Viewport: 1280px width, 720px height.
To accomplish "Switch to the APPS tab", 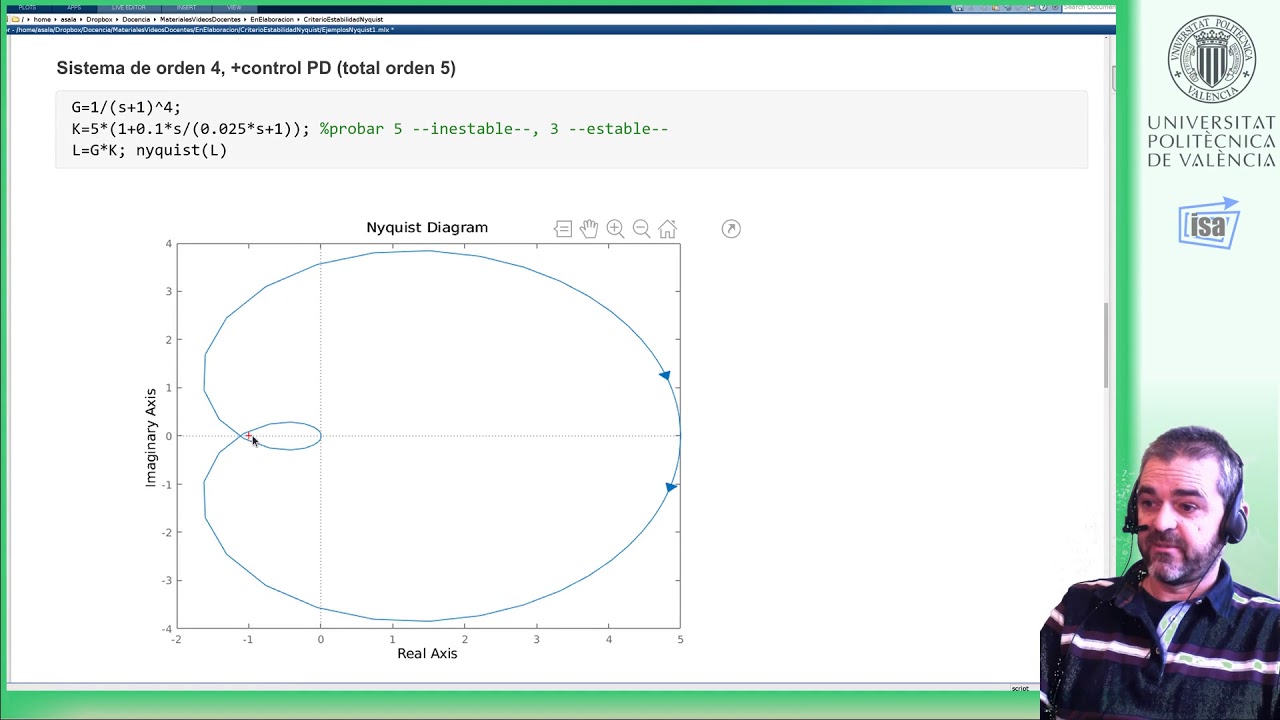I will (x=74, y=7).
